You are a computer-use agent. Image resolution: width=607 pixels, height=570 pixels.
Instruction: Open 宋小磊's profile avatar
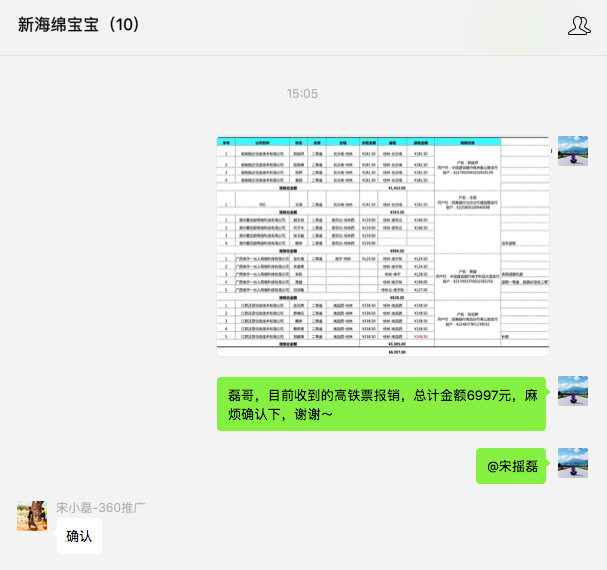[x=32, y=516]
